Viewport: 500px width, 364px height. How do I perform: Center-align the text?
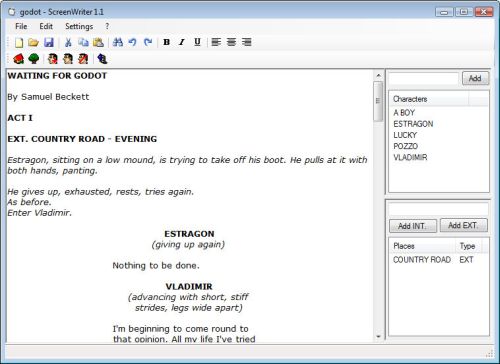click(231, 42)
